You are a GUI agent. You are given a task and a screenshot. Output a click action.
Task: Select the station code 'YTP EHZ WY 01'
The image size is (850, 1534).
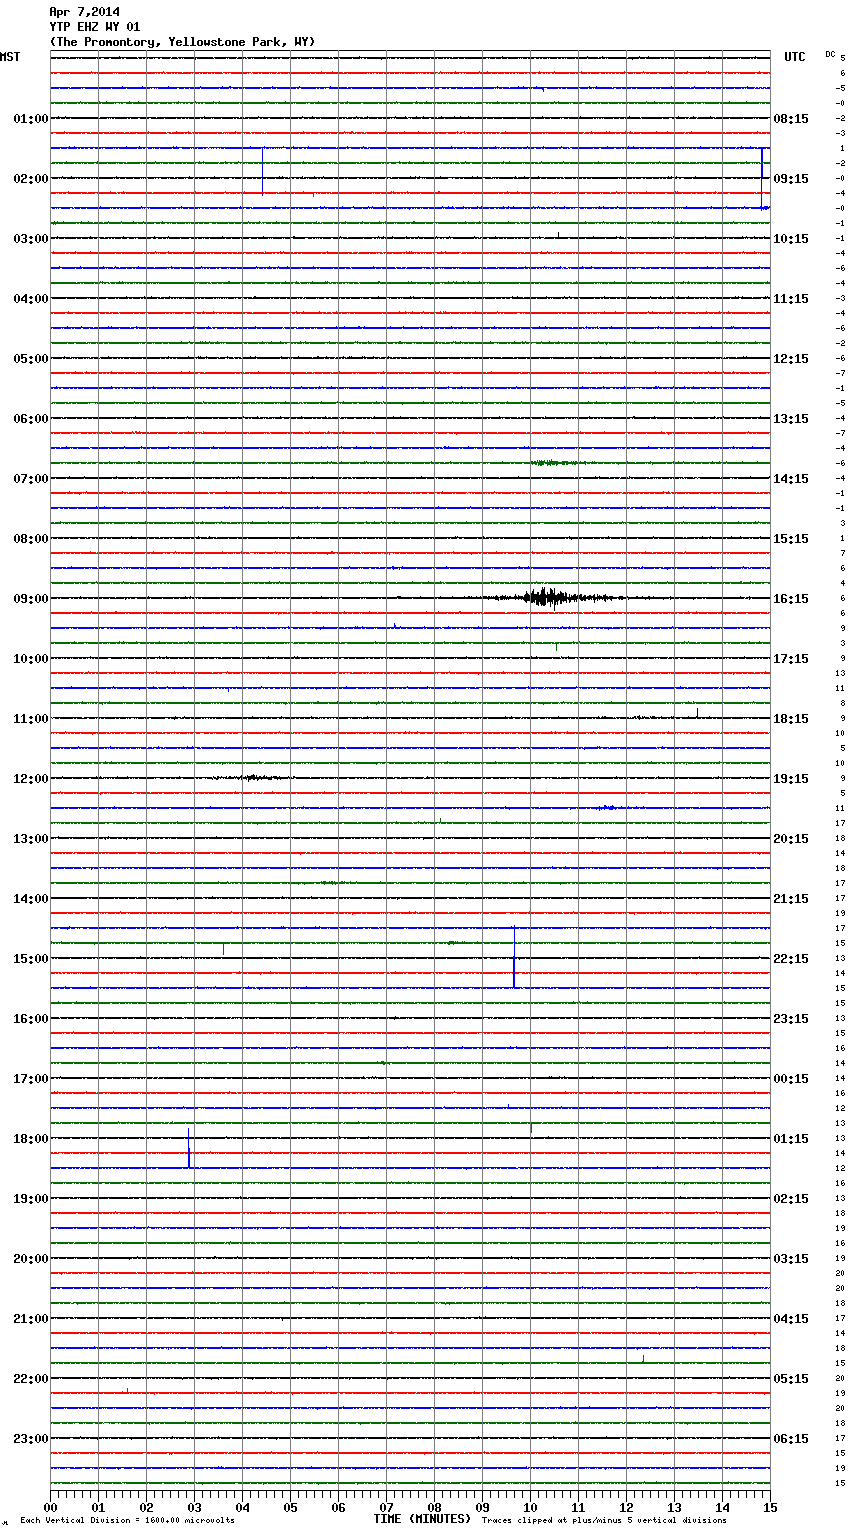click(95, 27)
